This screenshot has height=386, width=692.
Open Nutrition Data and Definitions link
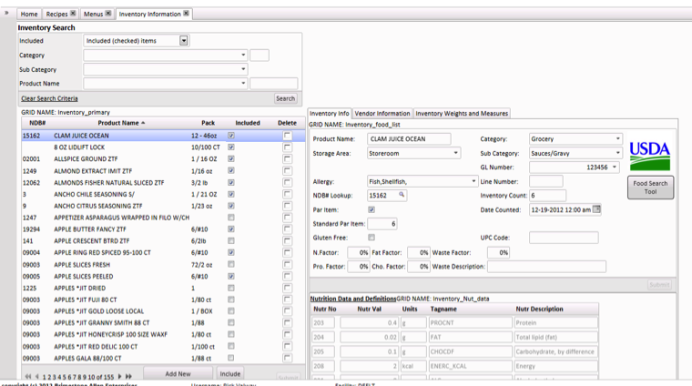(x=353, y=299)
